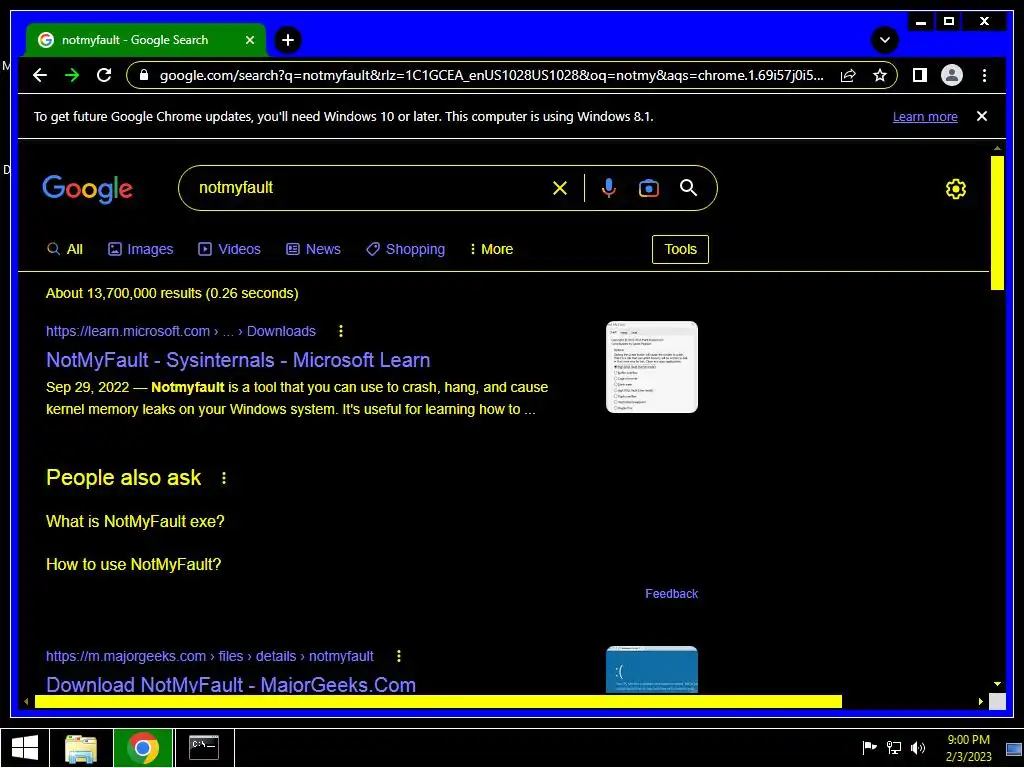Screen dimensions: 1024x768
Task: Open the search Tools button
Action: 680,249
